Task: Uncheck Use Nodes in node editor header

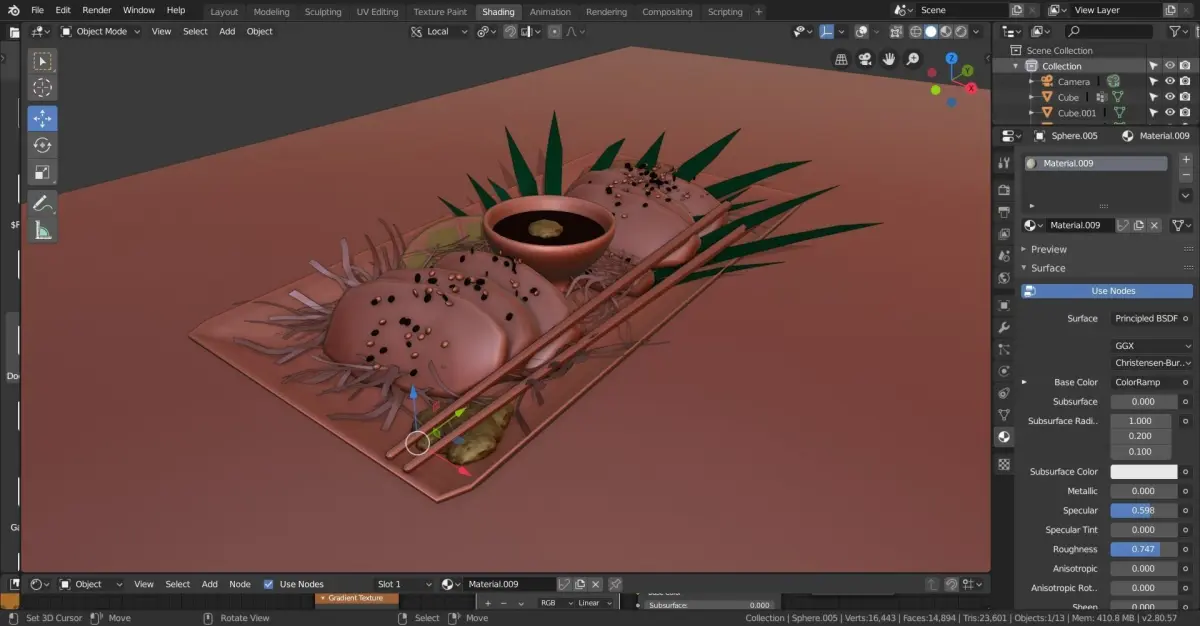Action: click(x=268, y=584)
